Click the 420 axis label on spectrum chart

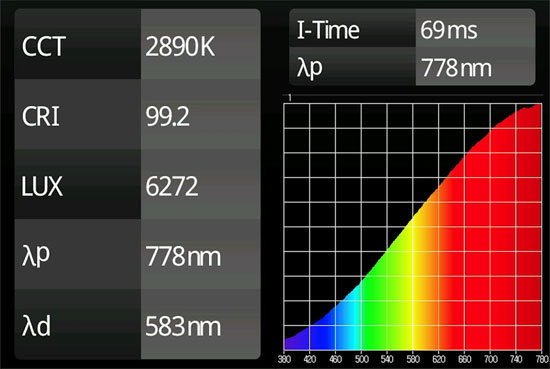310,359
